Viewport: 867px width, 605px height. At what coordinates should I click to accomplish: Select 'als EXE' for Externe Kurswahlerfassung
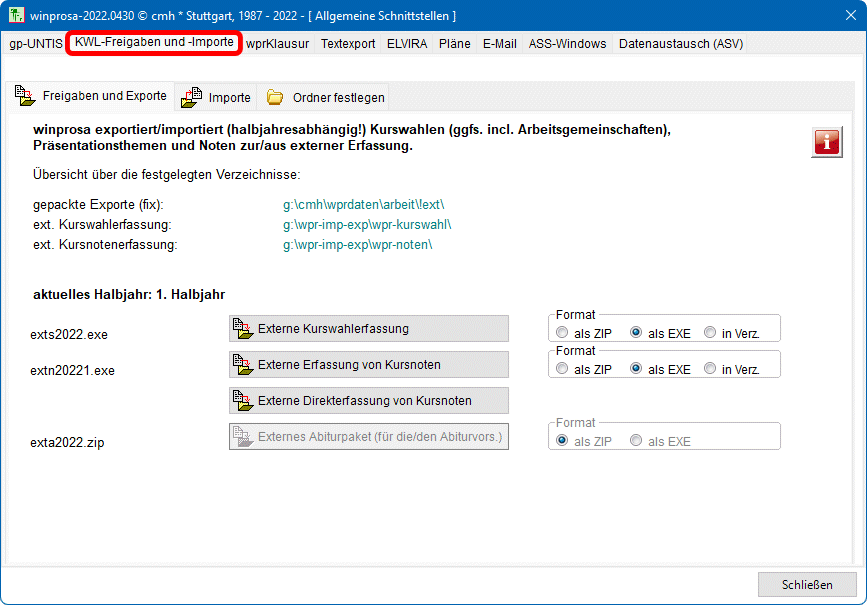pos(636,333)
